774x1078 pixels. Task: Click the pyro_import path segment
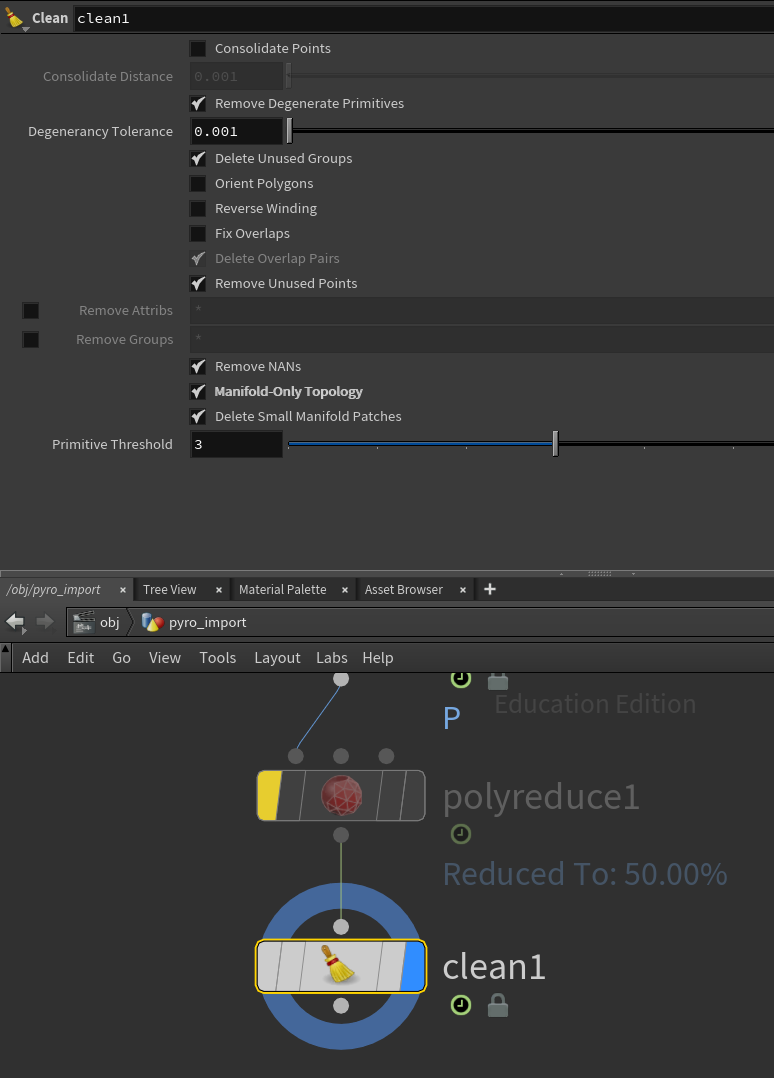194,622
